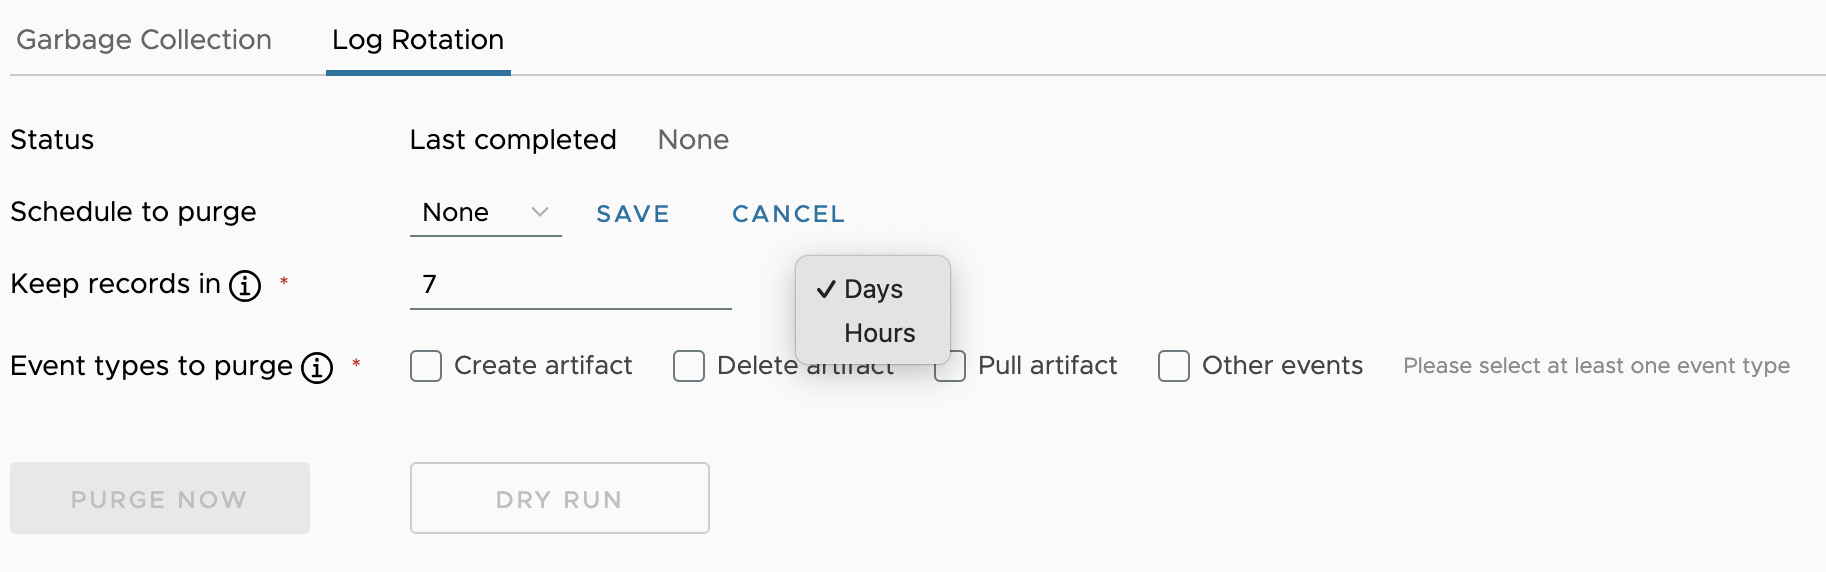Focus the Keep records number field
This screenshot has height=572, width=1826.
click(x=570, y=285)
